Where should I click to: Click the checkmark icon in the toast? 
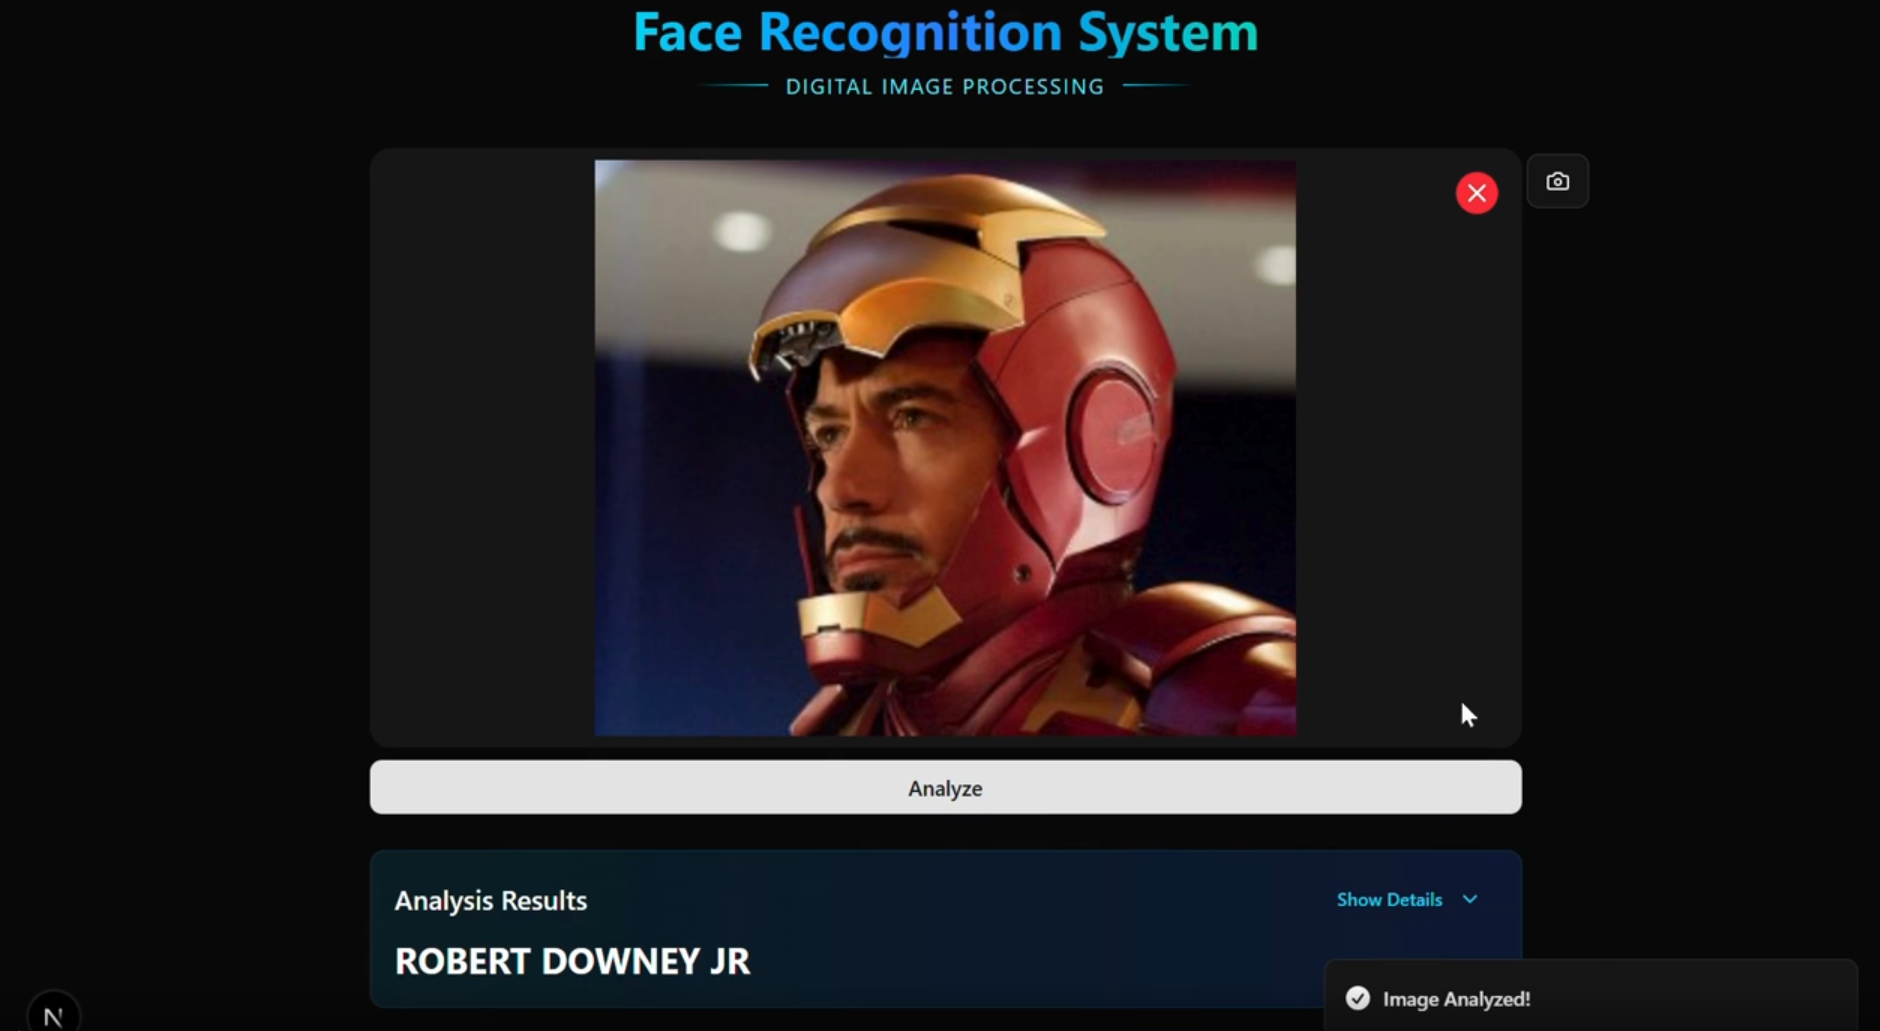[1357, 998]
